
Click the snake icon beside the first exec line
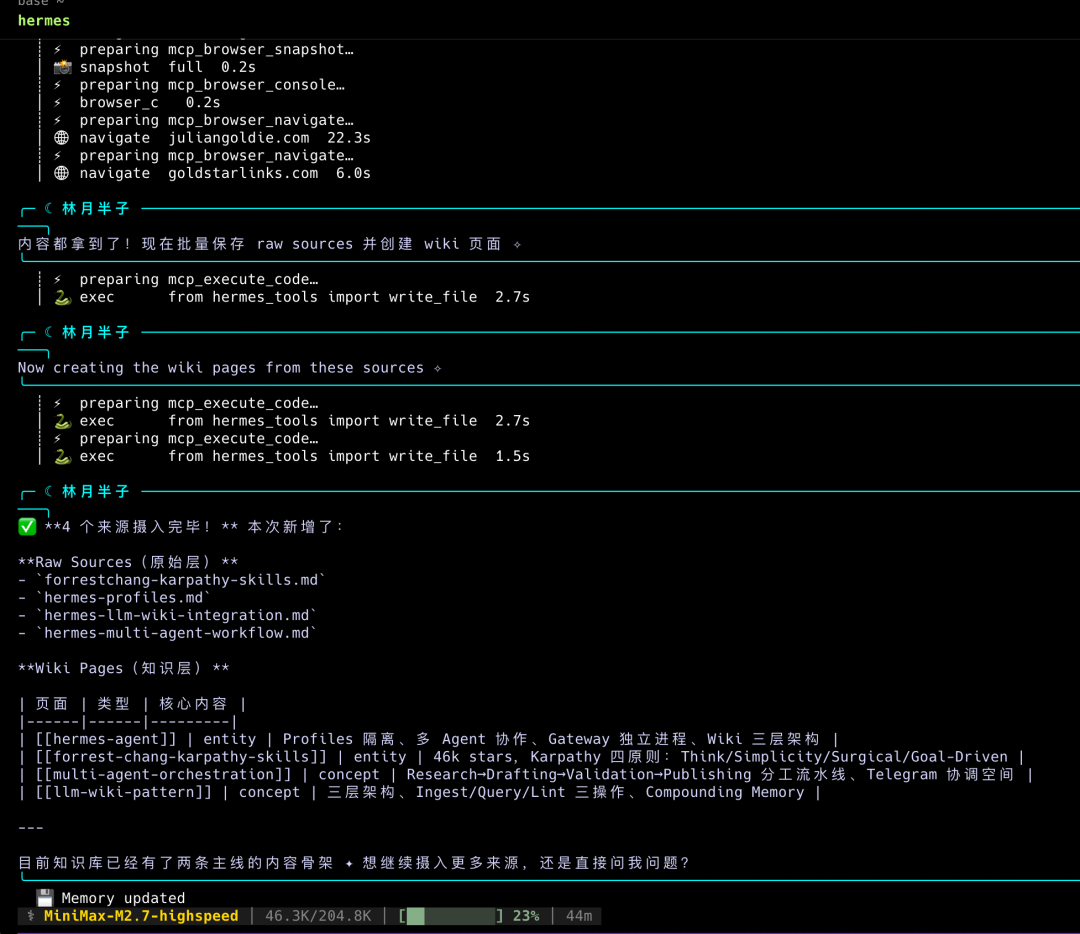tap(63, 297)
